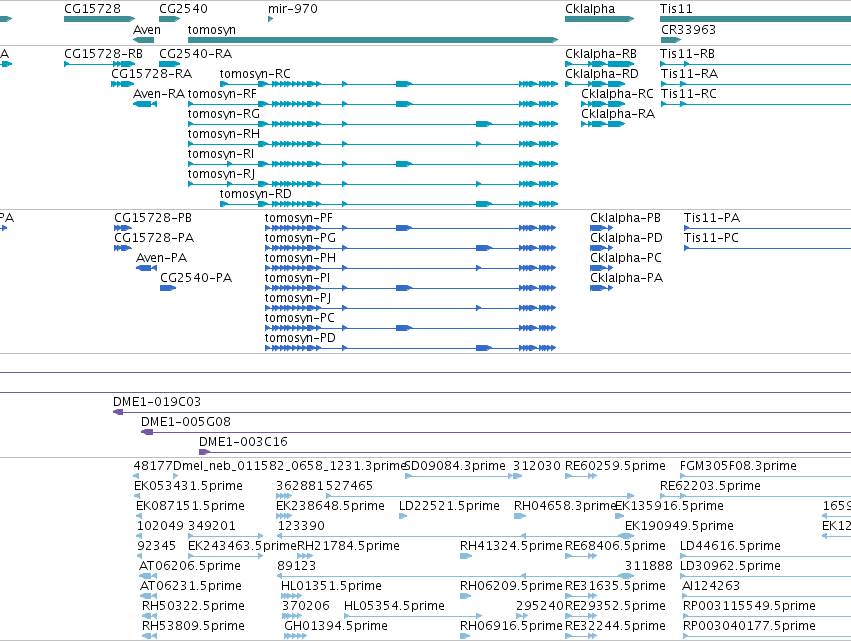Click EST RE60259.5prime label
The image size is (851, 641).
(x=615, y=466)
